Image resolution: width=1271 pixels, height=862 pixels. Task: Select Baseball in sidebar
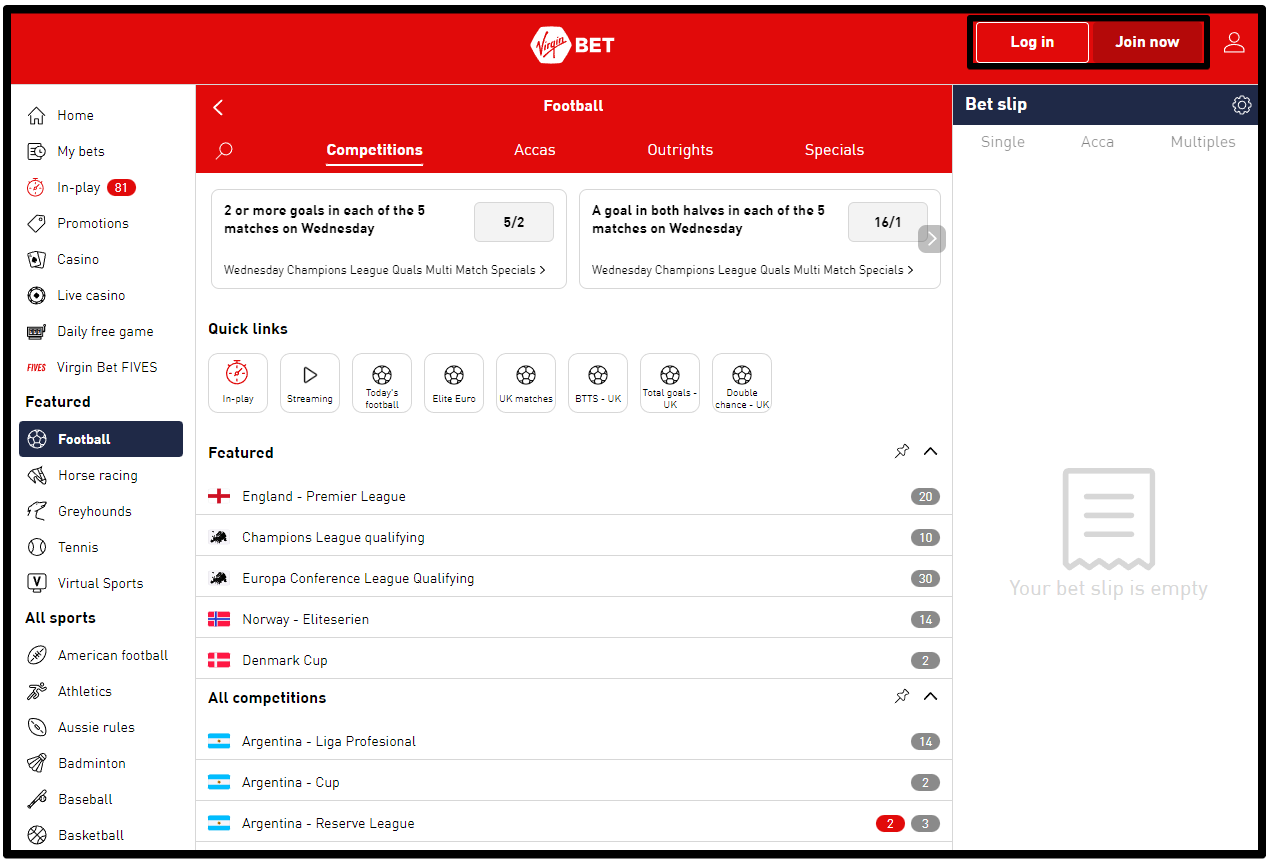(101, 799)
